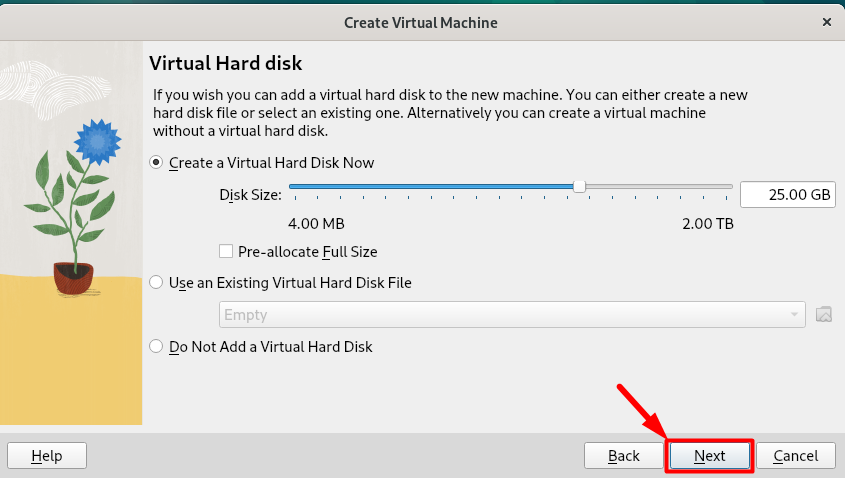Cancel the virtual machine creation
Screen dimensions: 845x478
coord(795,456)
